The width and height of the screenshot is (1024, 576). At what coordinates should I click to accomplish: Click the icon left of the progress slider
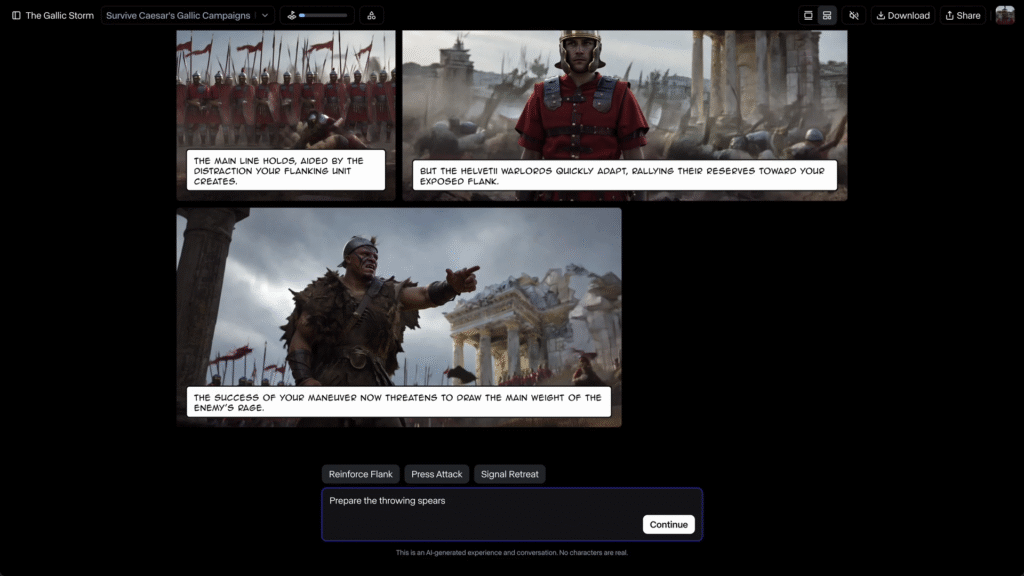click(x=292, y=16)
